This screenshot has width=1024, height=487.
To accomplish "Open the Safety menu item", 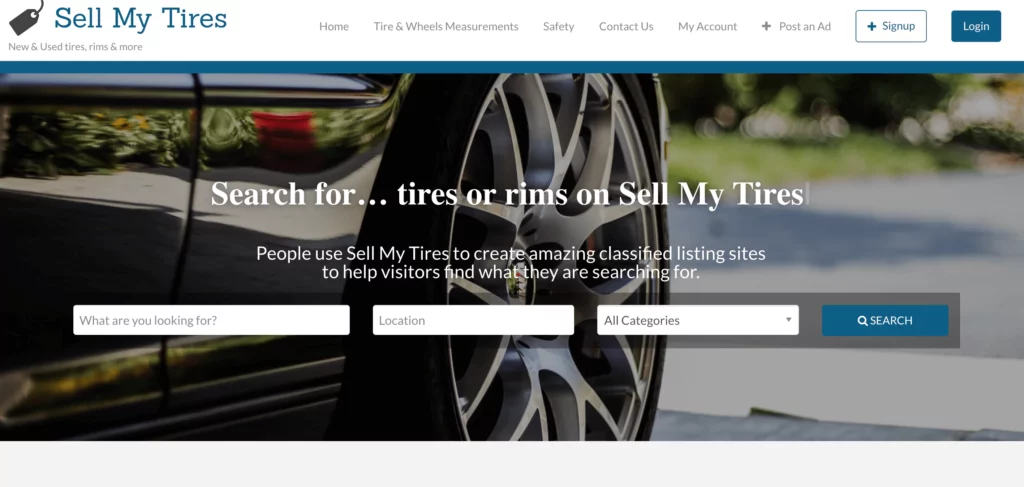I will coord(558,26).
